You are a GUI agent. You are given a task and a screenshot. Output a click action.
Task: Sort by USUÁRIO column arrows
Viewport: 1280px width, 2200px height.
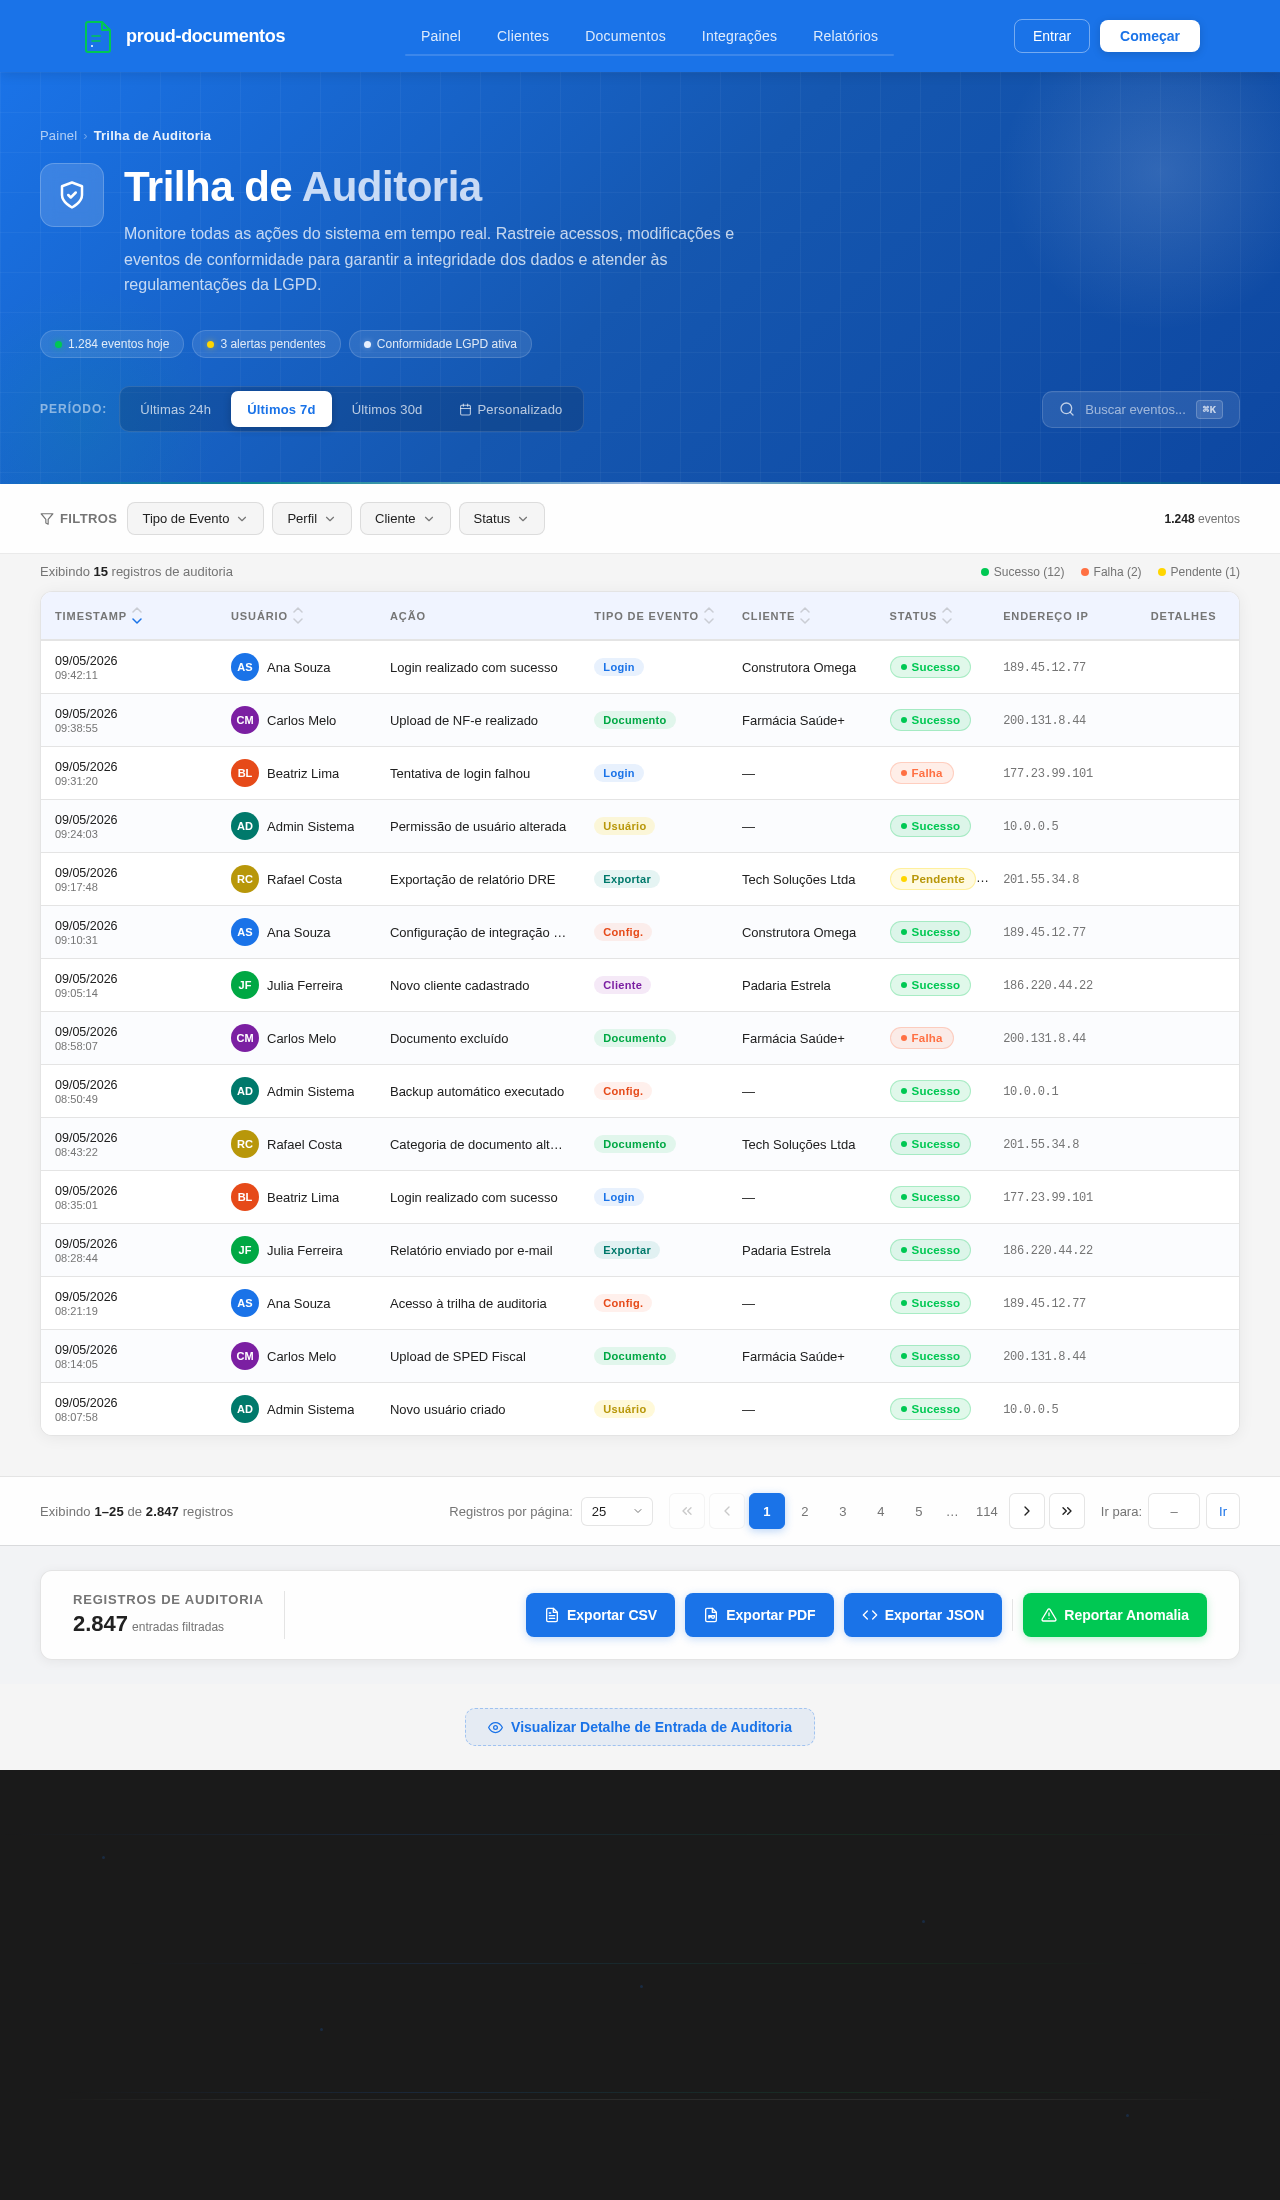tap(298, 616)
